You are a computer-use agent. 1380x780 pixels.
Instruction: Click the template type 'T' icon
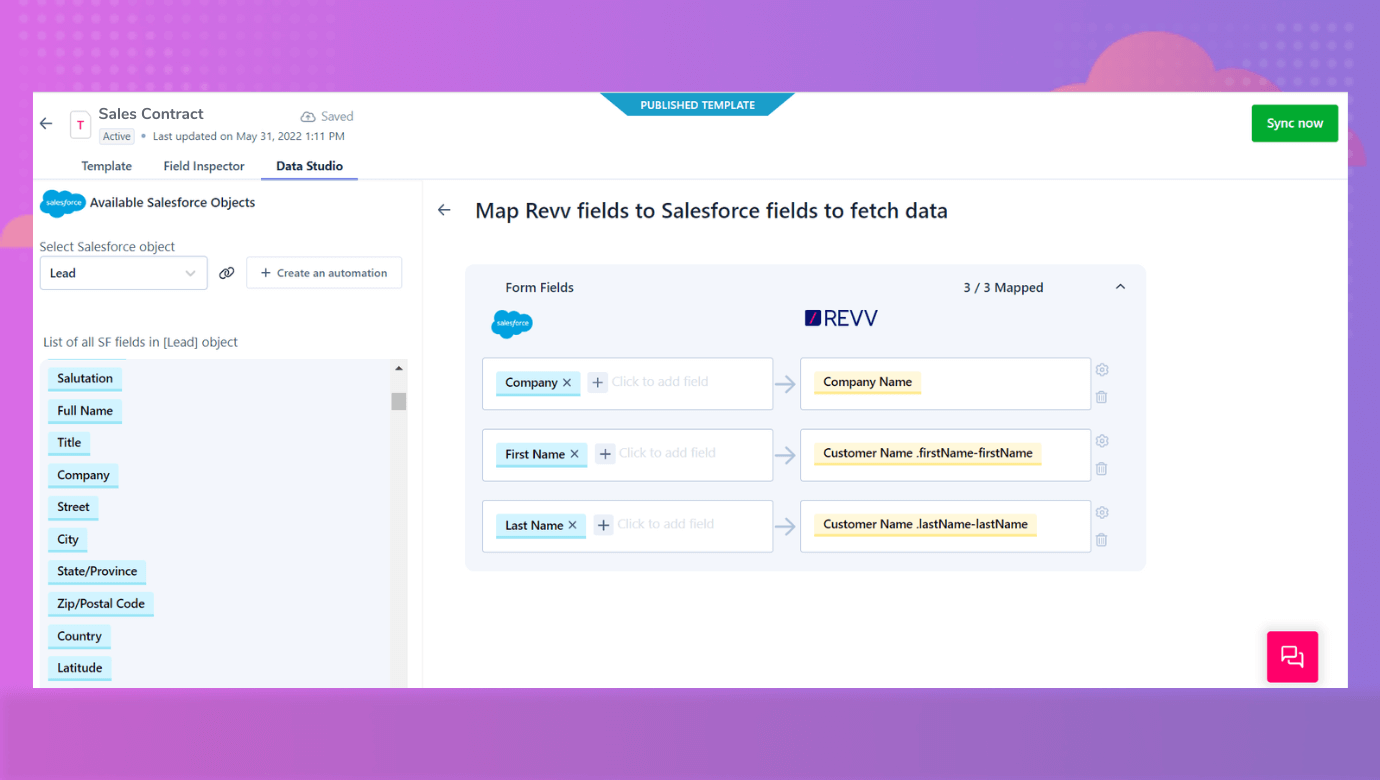pos(80,125)
